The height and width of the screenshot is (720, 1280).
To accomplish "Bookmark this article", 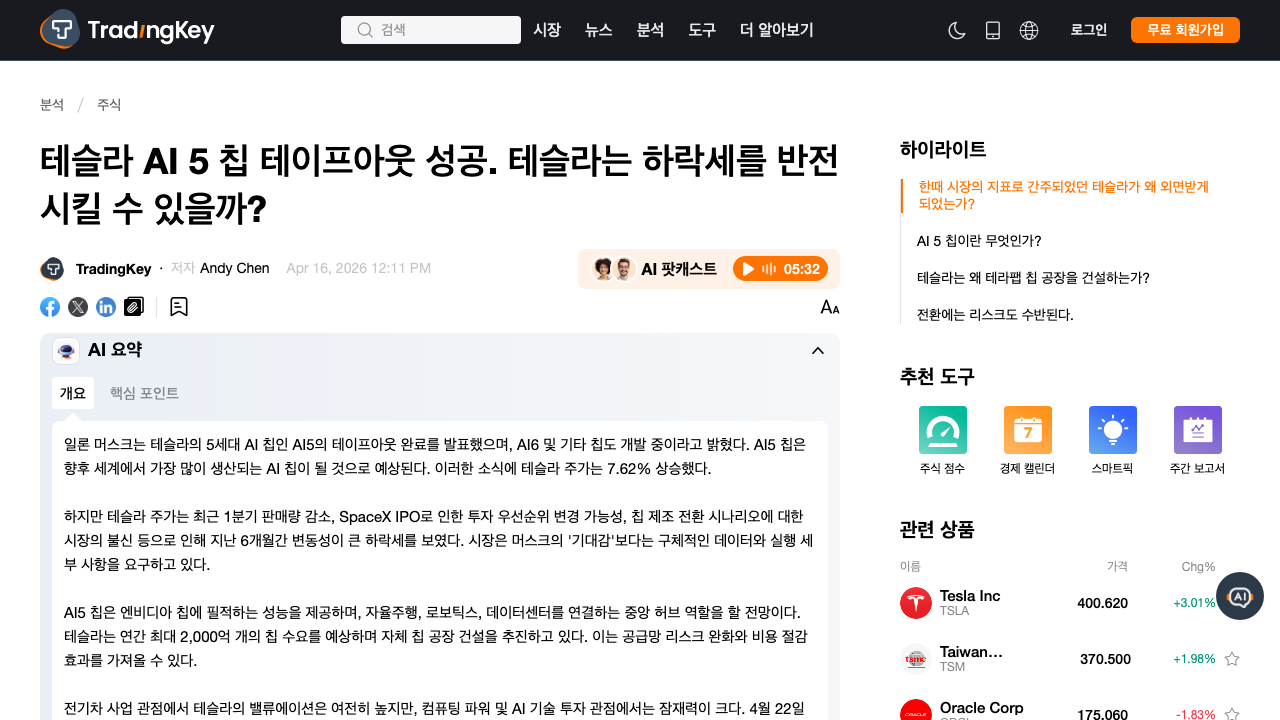I will click(179, 307).
